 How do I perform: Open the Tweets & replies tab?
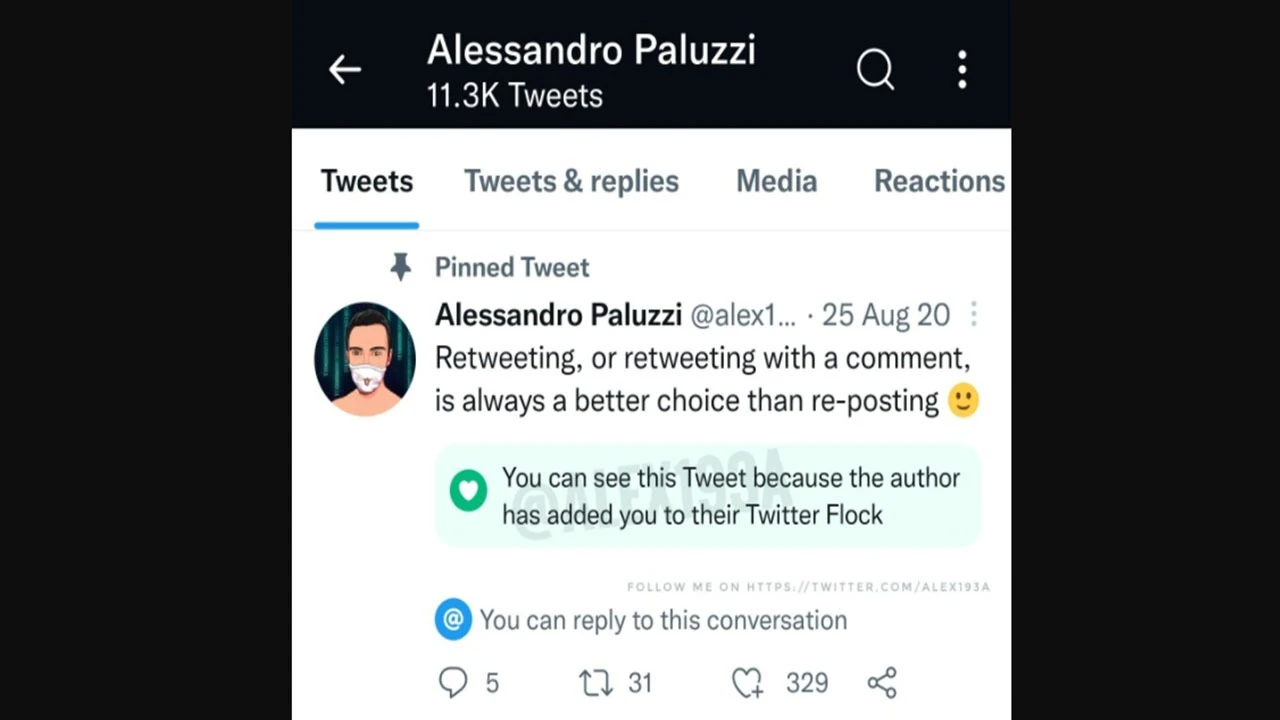click(x=571, y=181)
